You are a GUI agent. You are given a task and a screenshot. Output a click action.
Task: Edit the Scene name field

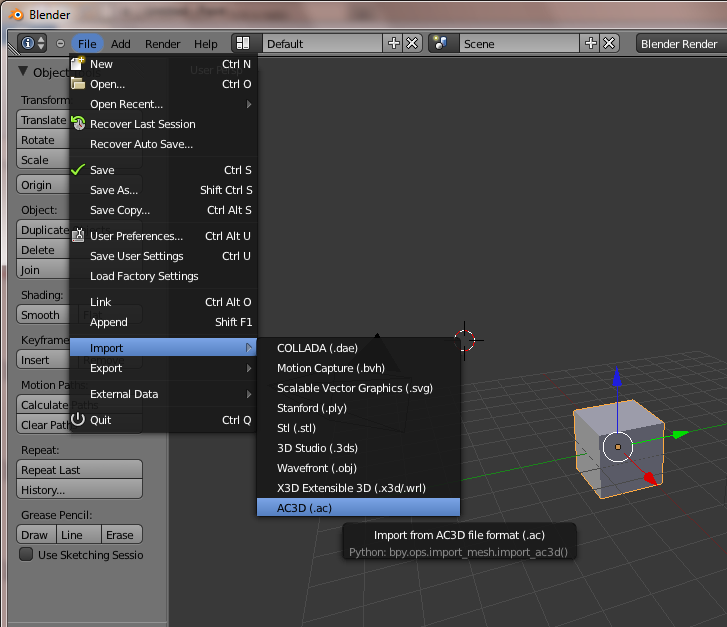pyautogui.click(x=520, y=44)
